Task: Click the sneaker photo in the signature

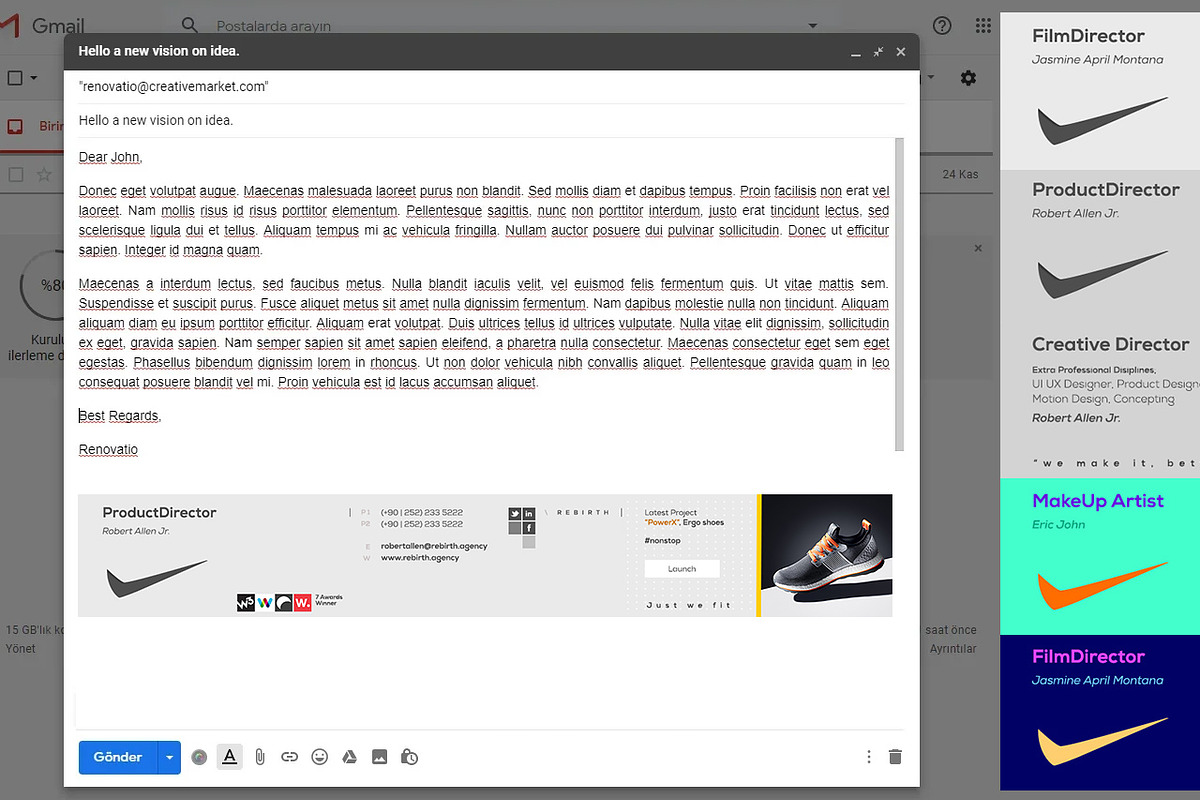Action: [828, 555]
